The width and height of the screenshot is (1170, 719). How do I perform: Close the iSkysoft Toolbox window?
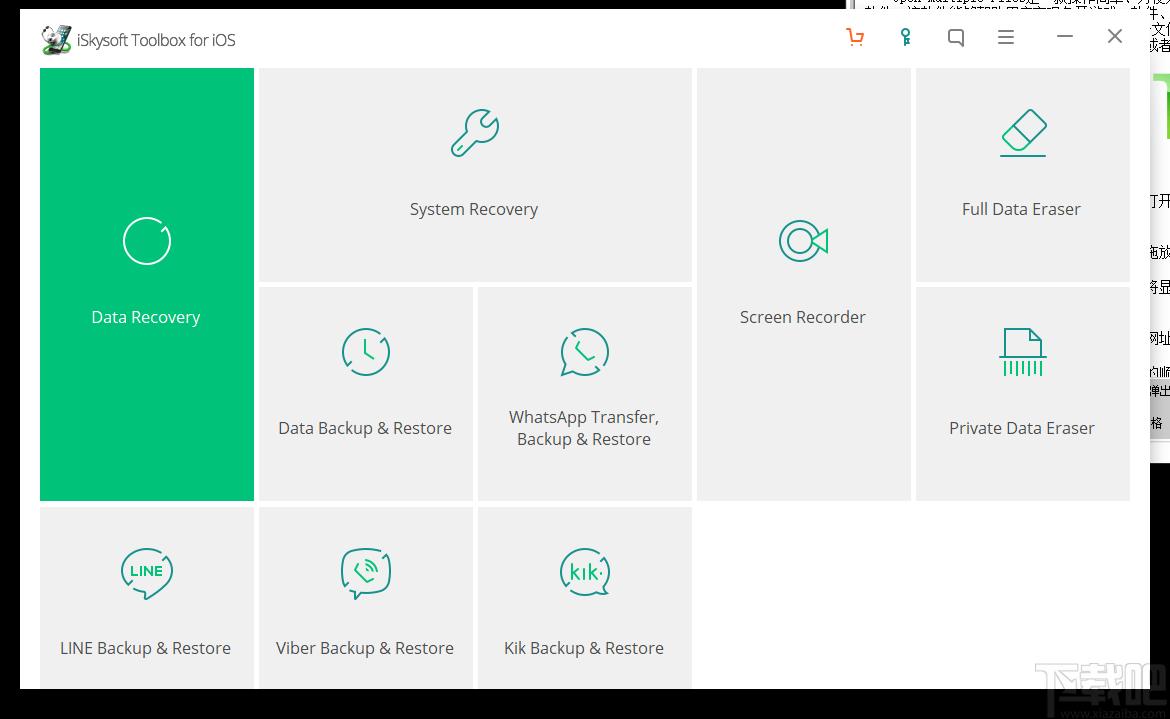[x=1115, y=36]
